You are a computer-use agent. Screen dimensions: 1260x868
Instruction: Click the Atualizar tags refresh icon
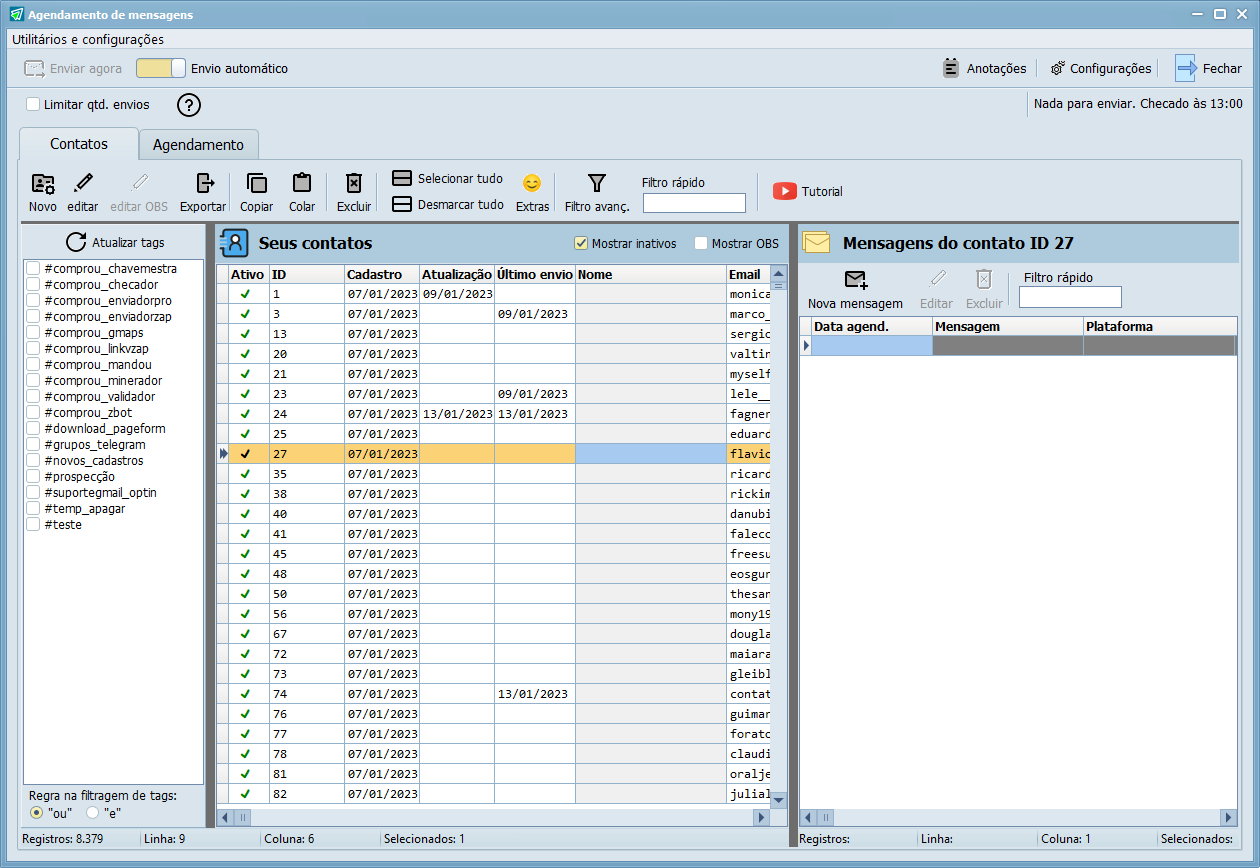[x=76, y=242]
